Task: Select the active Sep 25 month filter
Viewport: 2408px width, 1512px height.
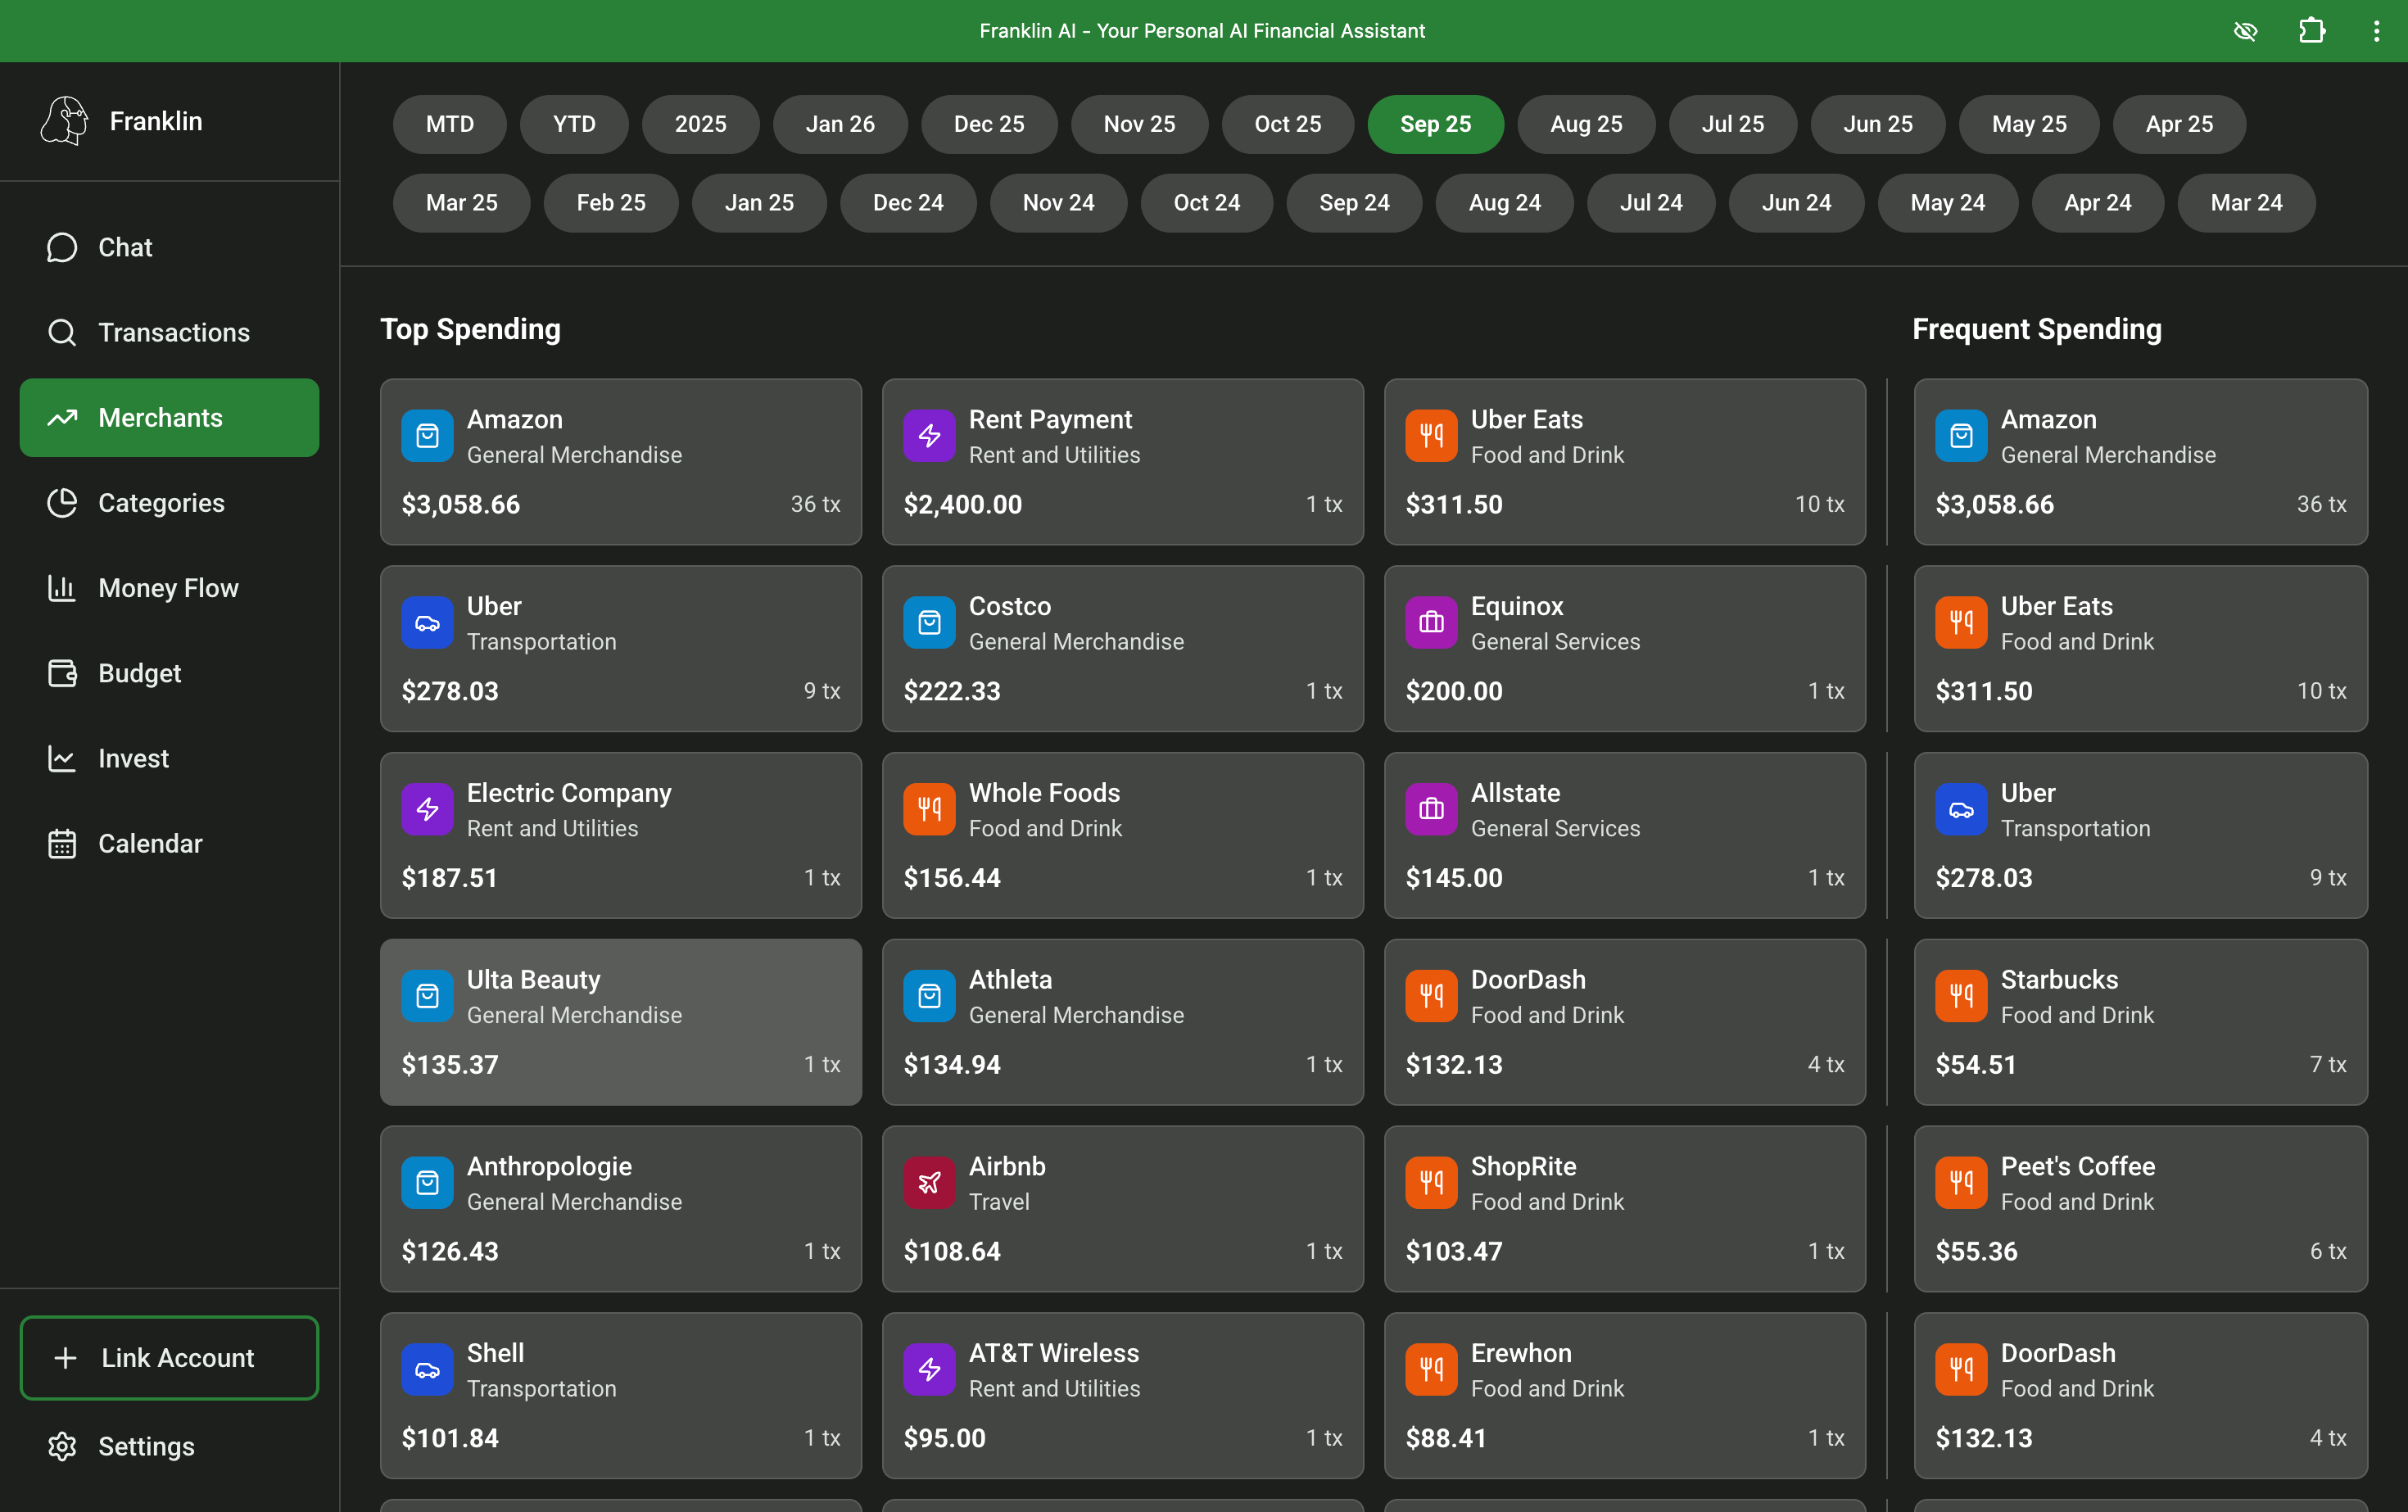Action: 1436,124
